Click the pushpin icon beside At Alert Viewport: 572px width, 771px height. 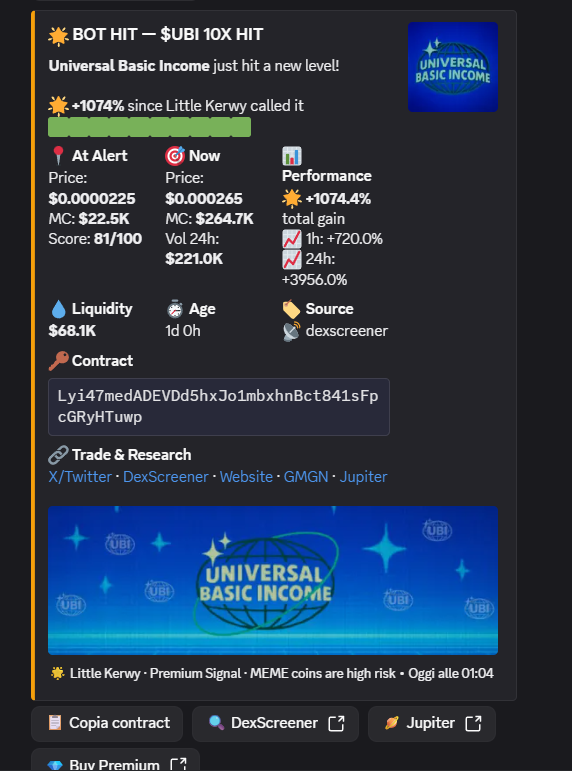point(58,156)
